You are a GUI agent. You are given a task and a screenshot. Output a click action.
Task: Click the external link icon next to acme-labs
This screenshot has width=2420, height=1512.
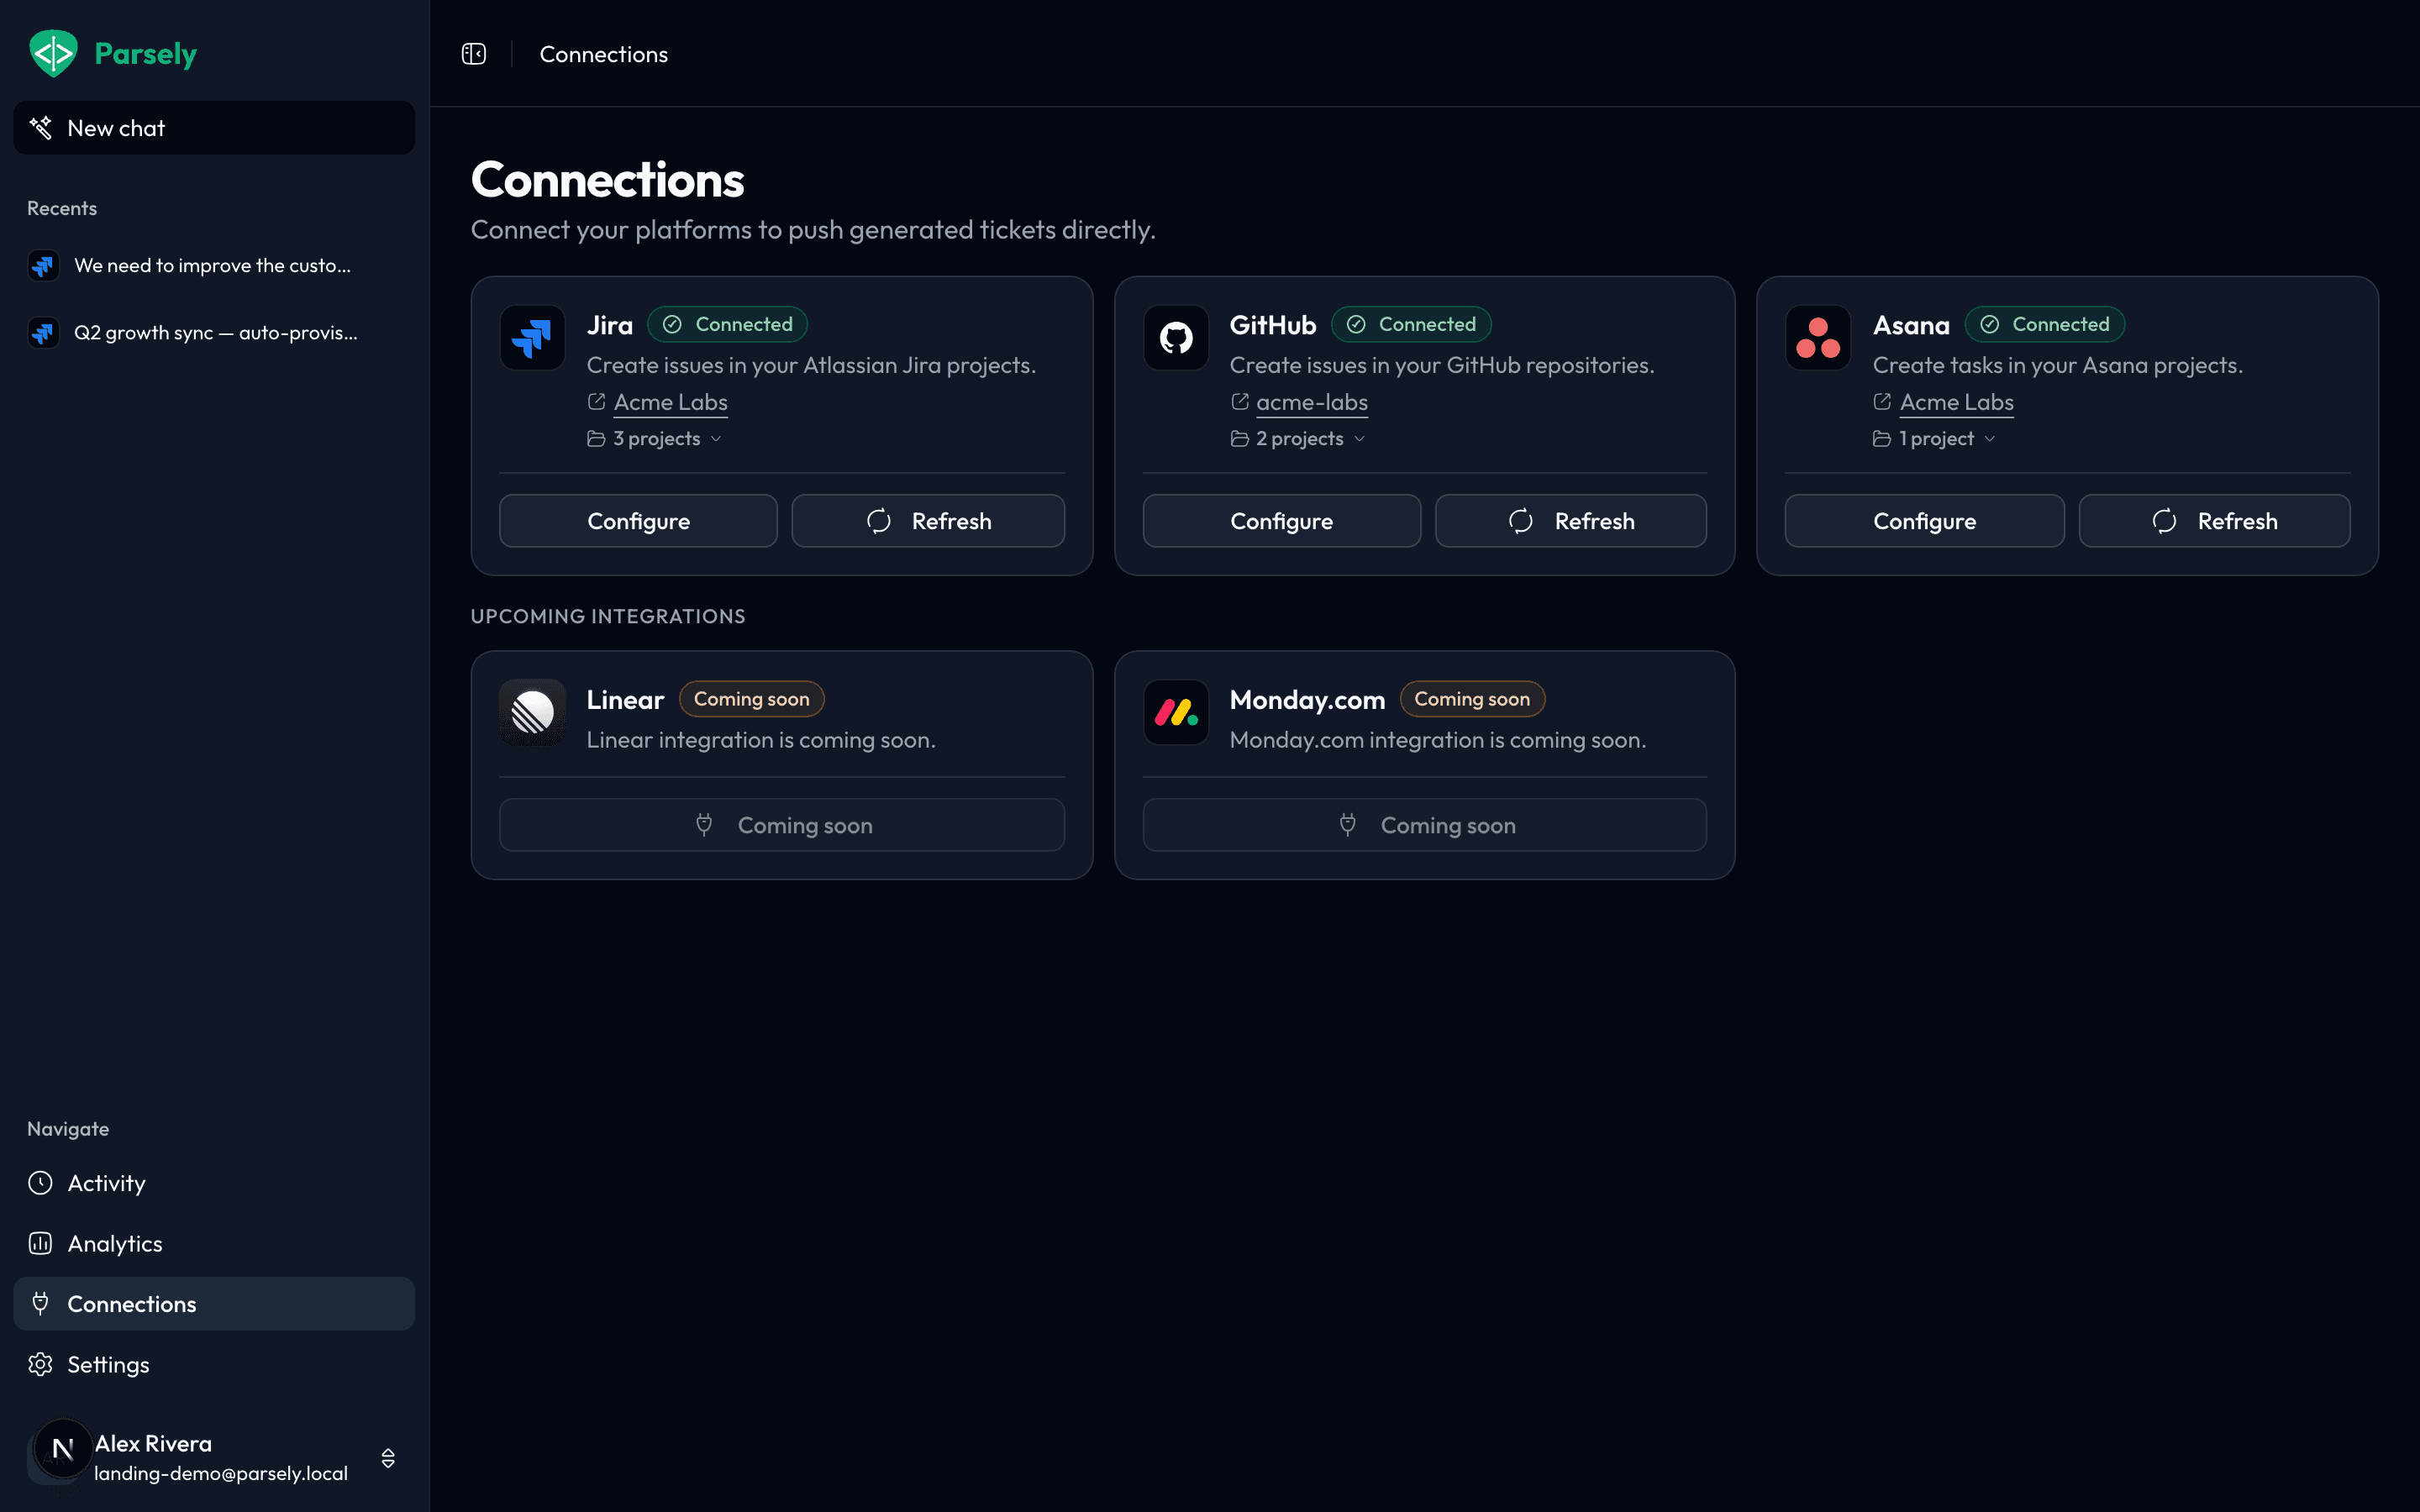point(1240,402)
